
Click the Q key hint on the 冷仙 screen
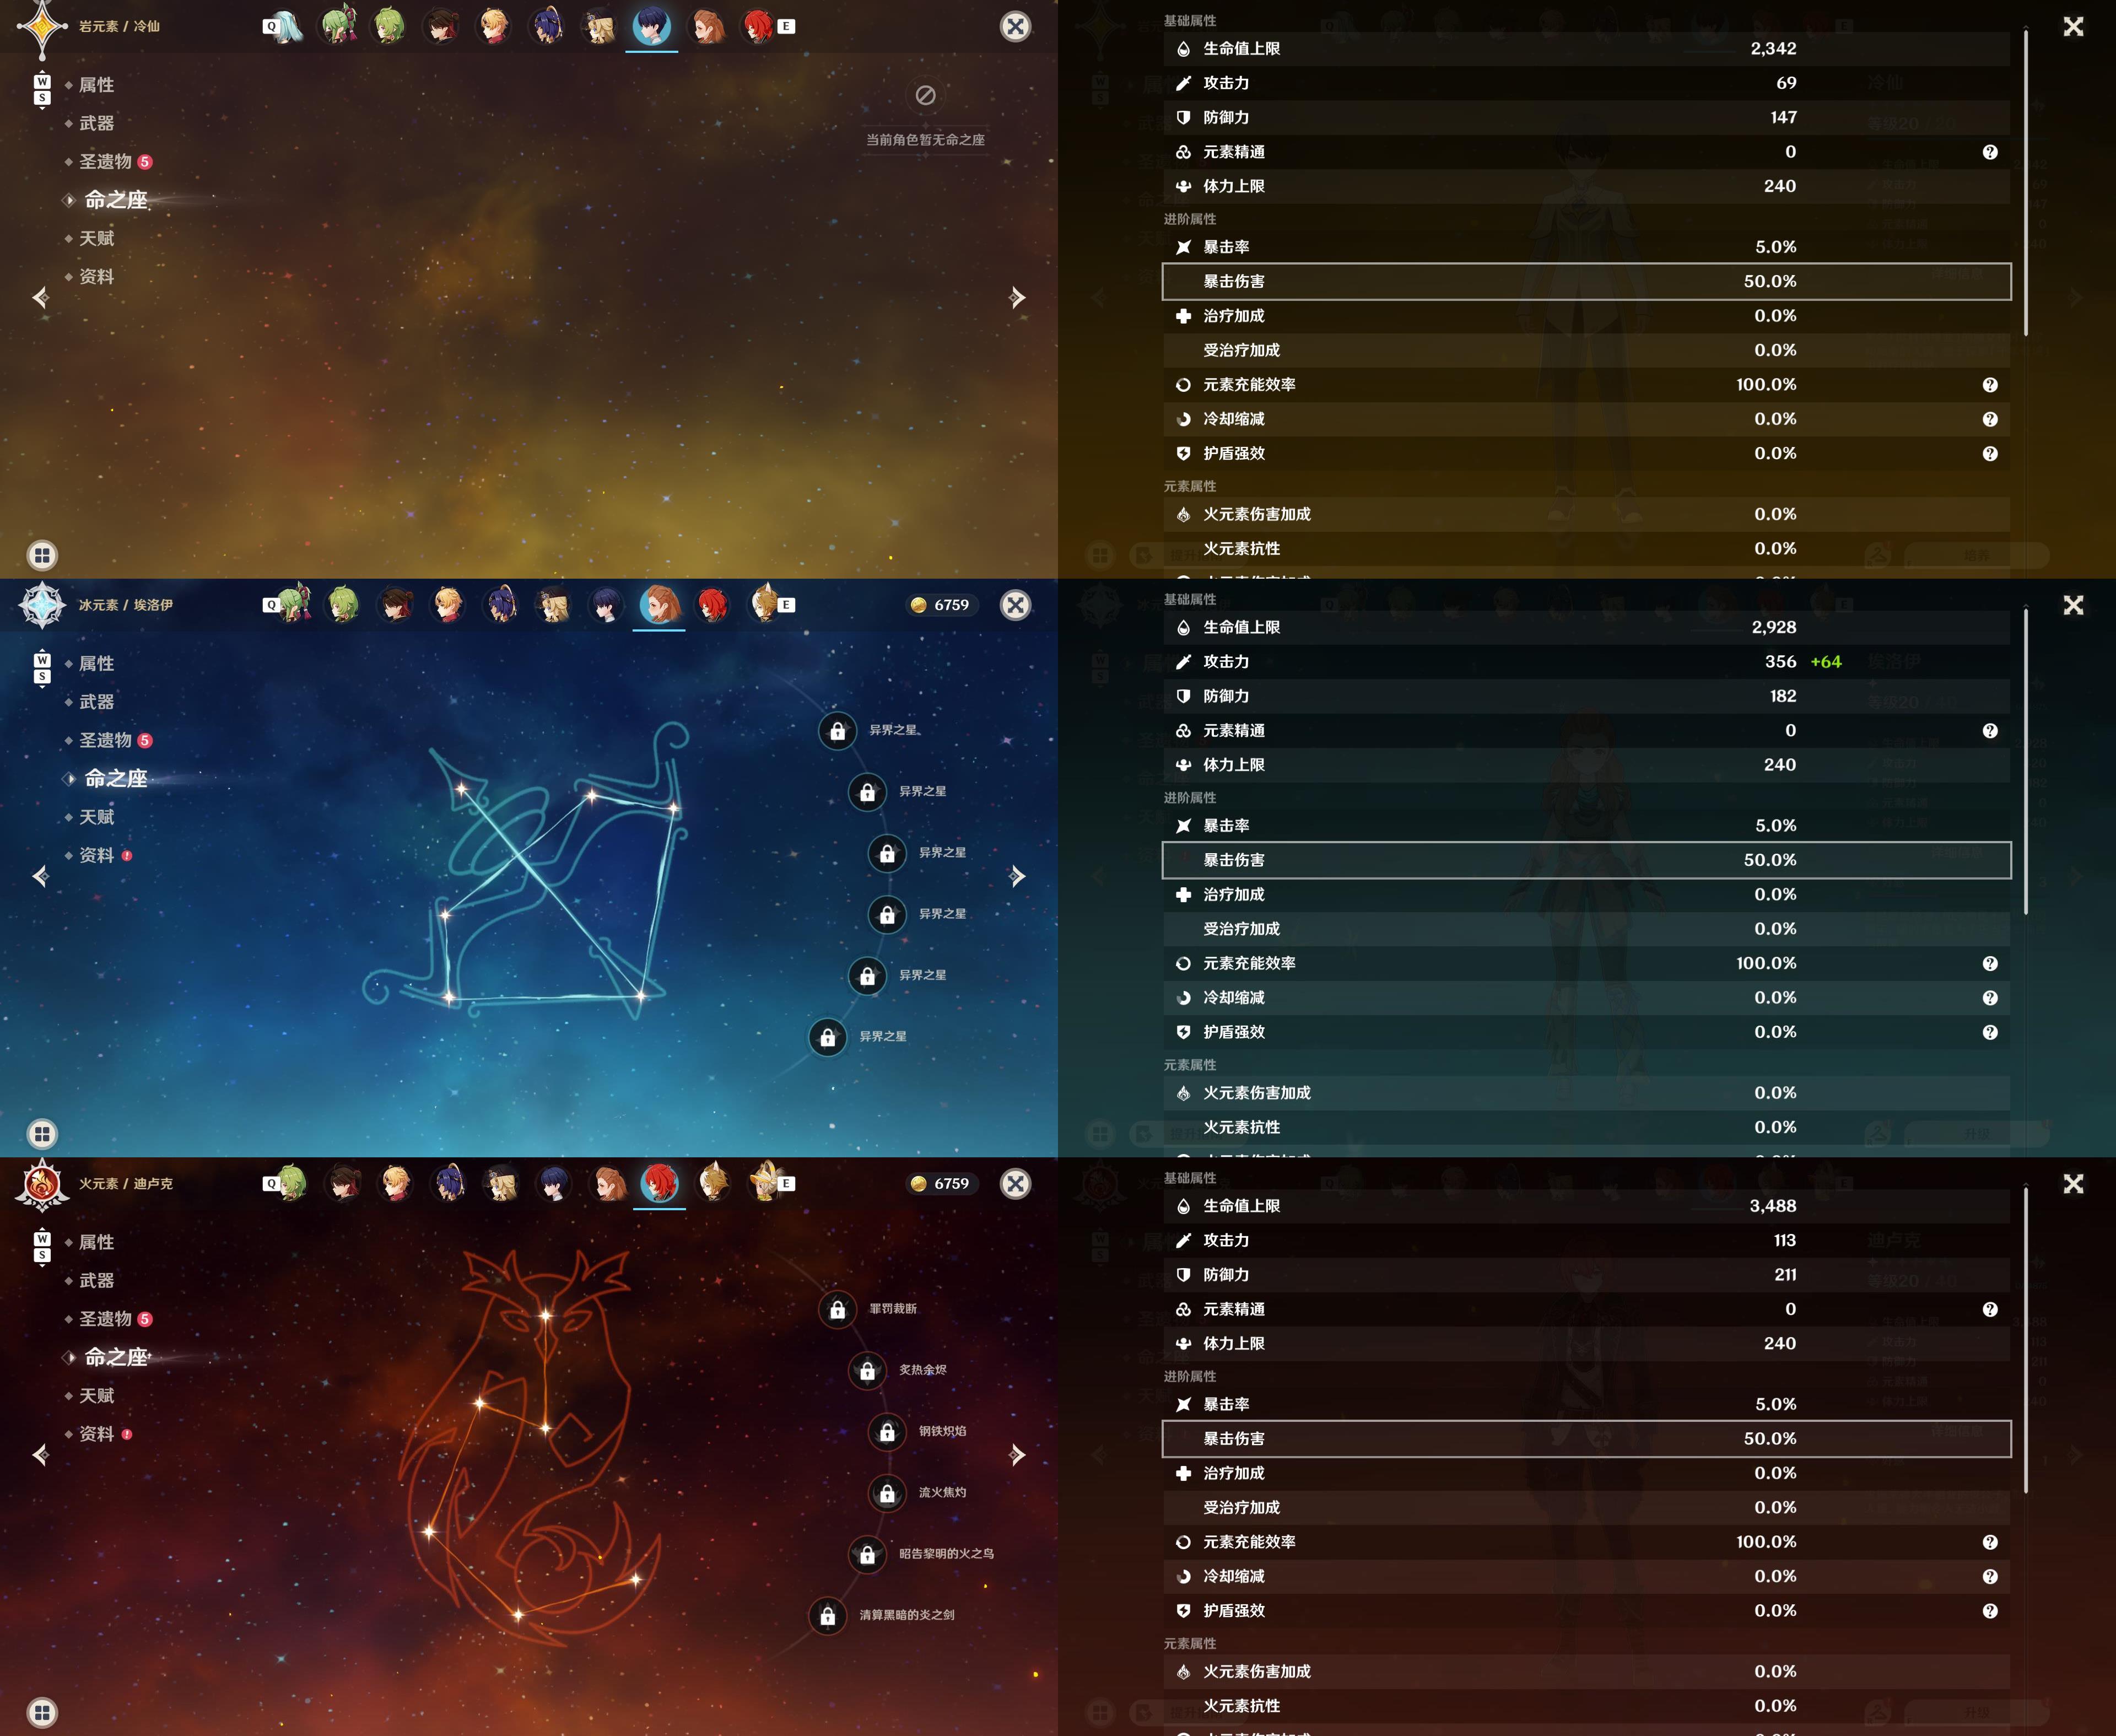tap(271, 27)
